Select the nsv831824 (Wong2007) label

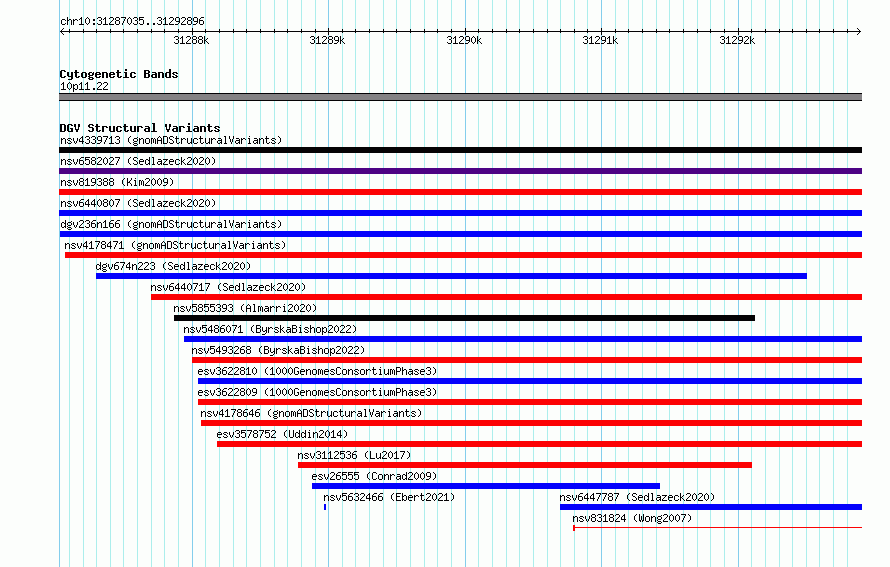click(x=632, y=518)
